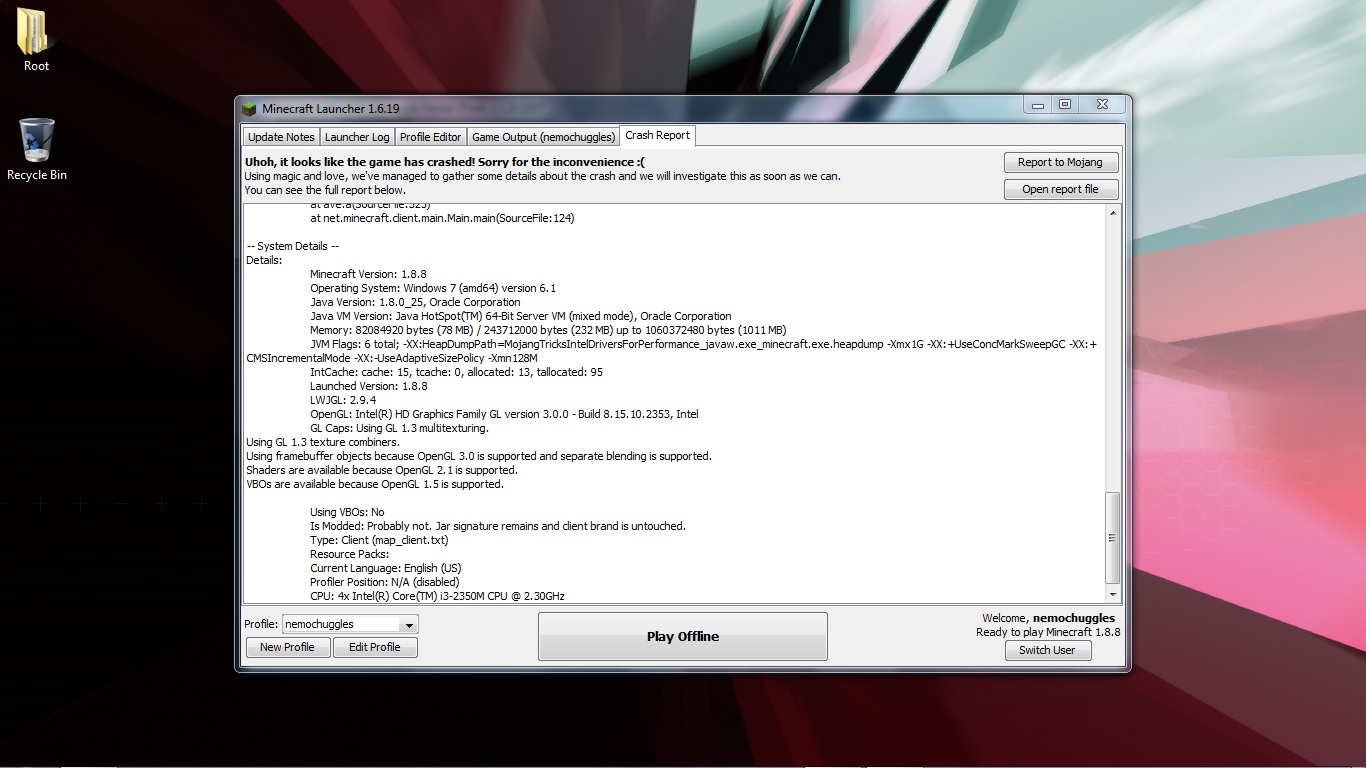Click the Play Offline button
The height and width of the screenshot is (768, 1366).
[x=683, y=636]
